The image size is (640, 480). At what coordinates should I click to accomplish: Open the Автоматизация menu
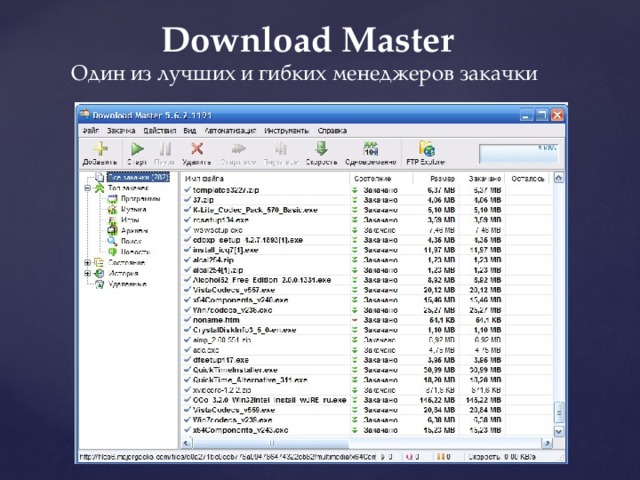(x=230, y=131)
